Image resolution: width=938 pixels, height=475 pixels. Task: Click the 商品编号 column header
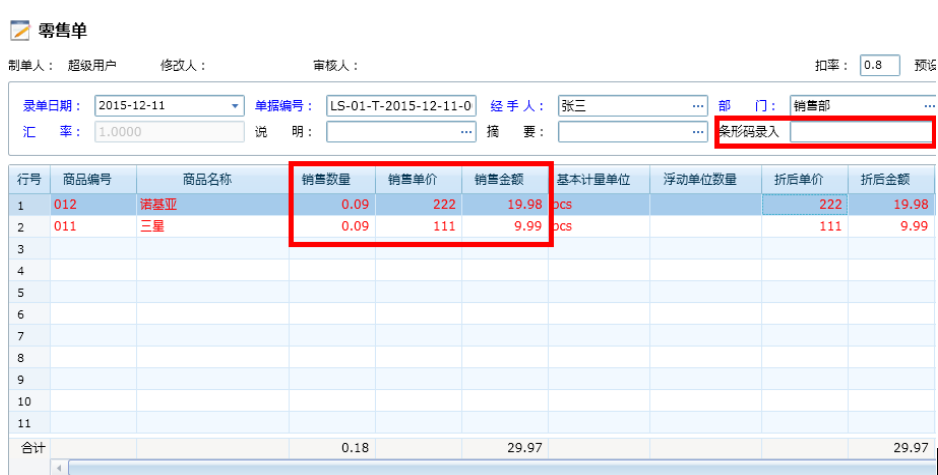tap(93, 179)
